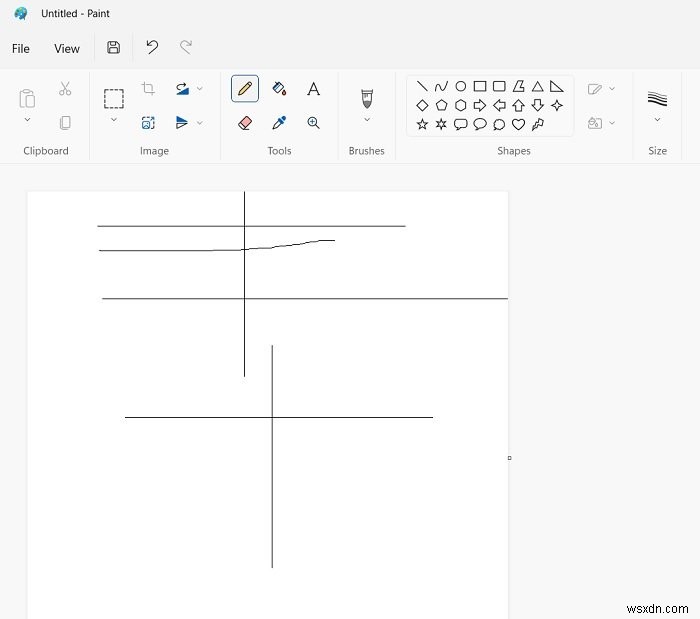
Task: Select the Color picker eyedropper
Action: tap(279, 123)
